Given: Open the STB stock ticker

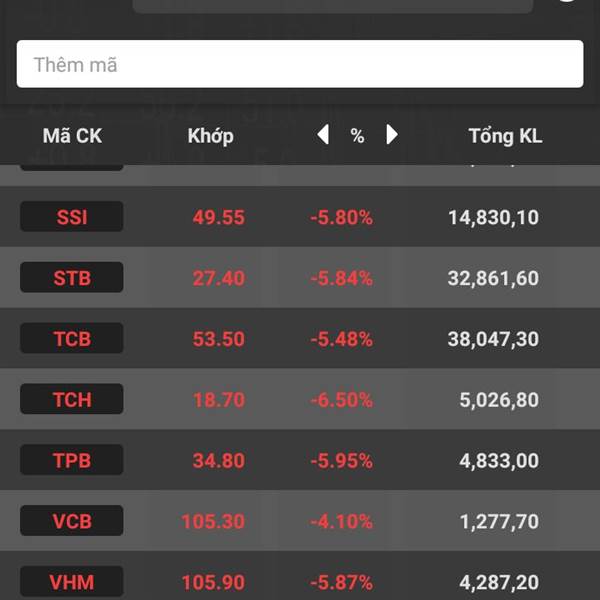Looking at the screenshot, I should [72, 278].
